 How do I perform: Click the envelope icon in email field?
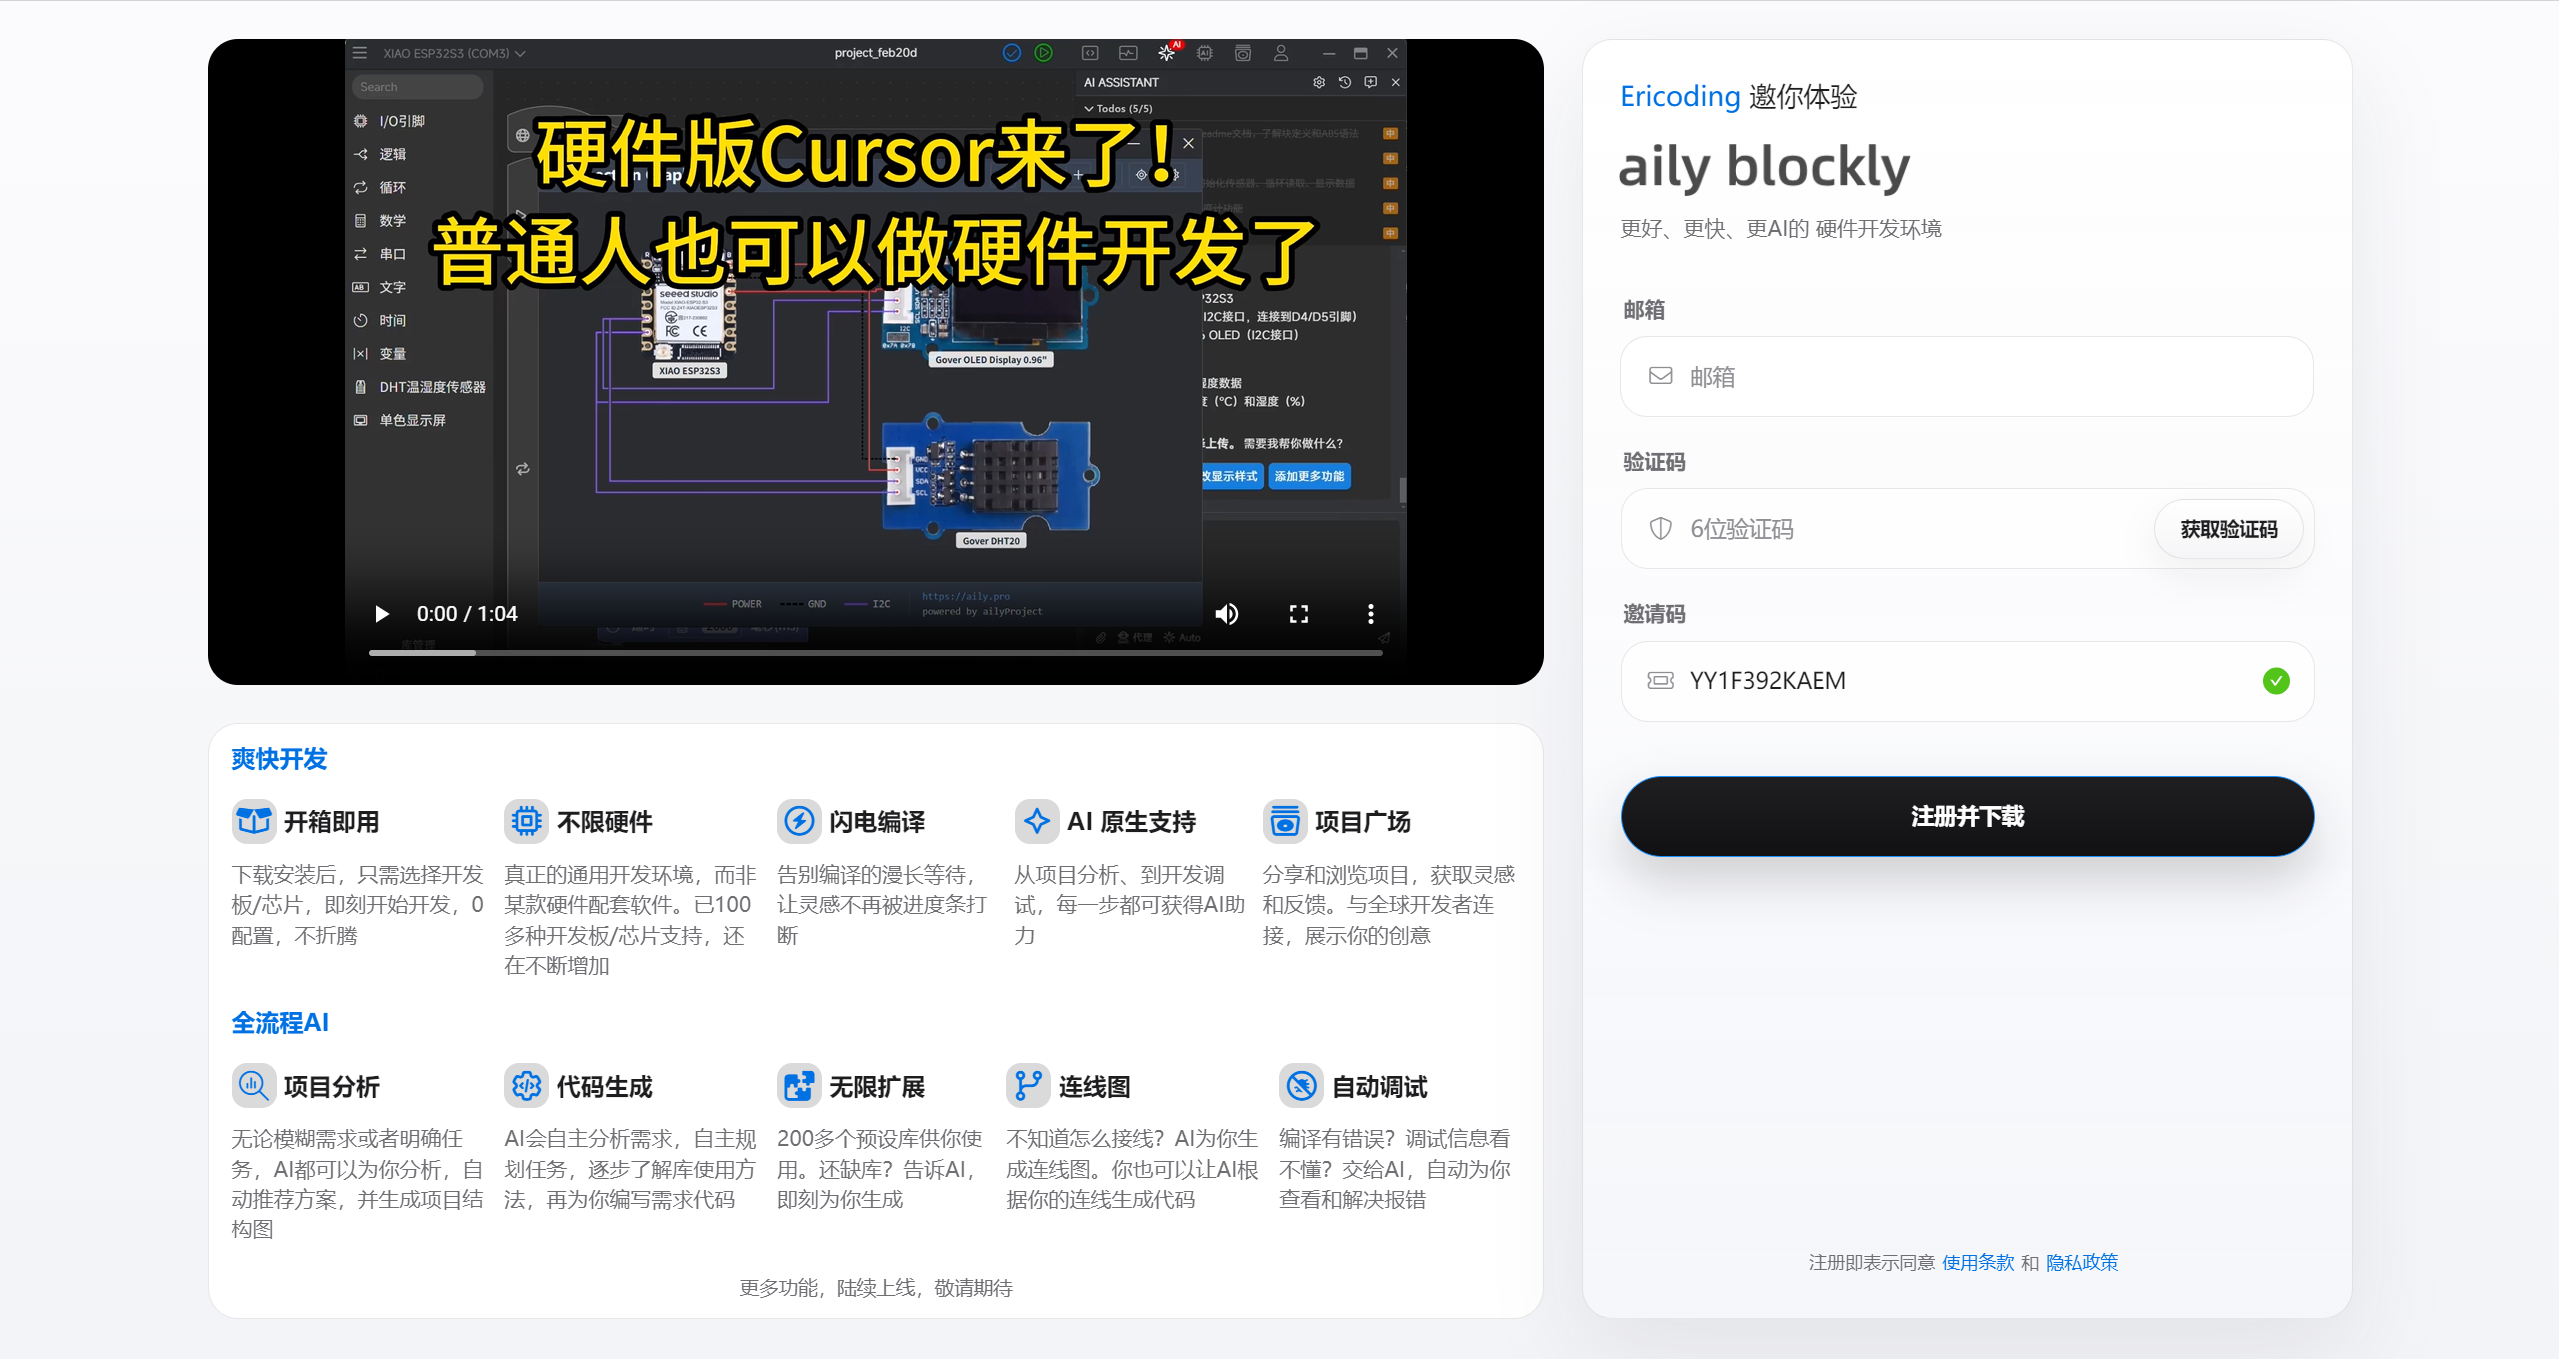coord(1660,376)
